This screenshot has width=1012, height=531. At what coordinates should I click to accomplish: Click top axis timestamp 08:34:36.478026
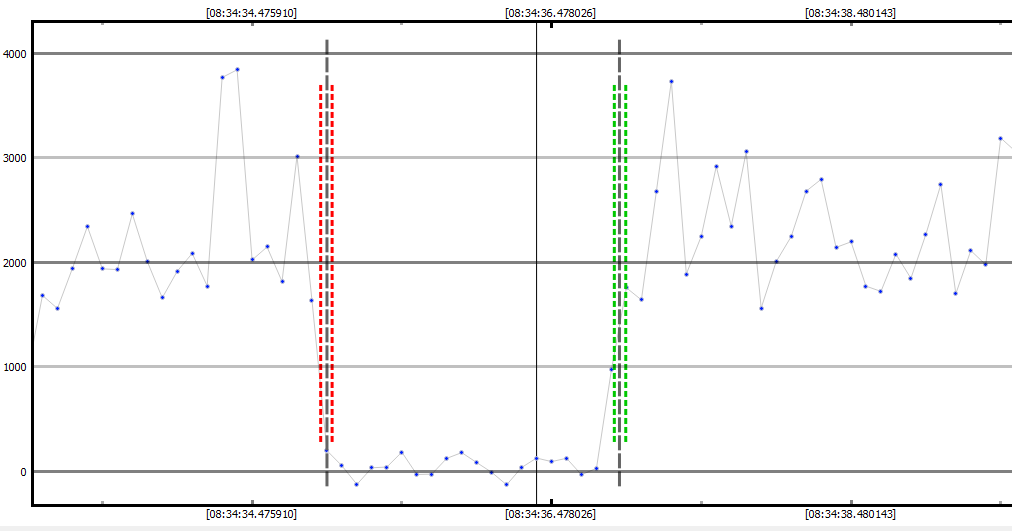(x=551, y=13)
